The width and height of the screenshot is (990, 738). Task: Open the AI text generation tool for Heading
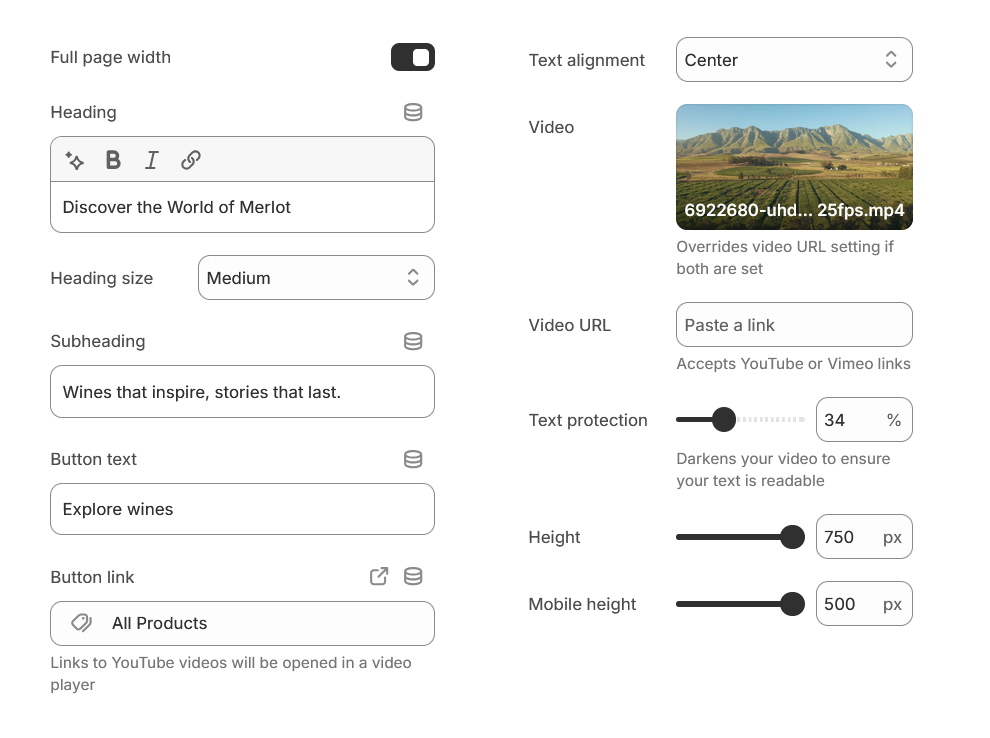[75, 159]
